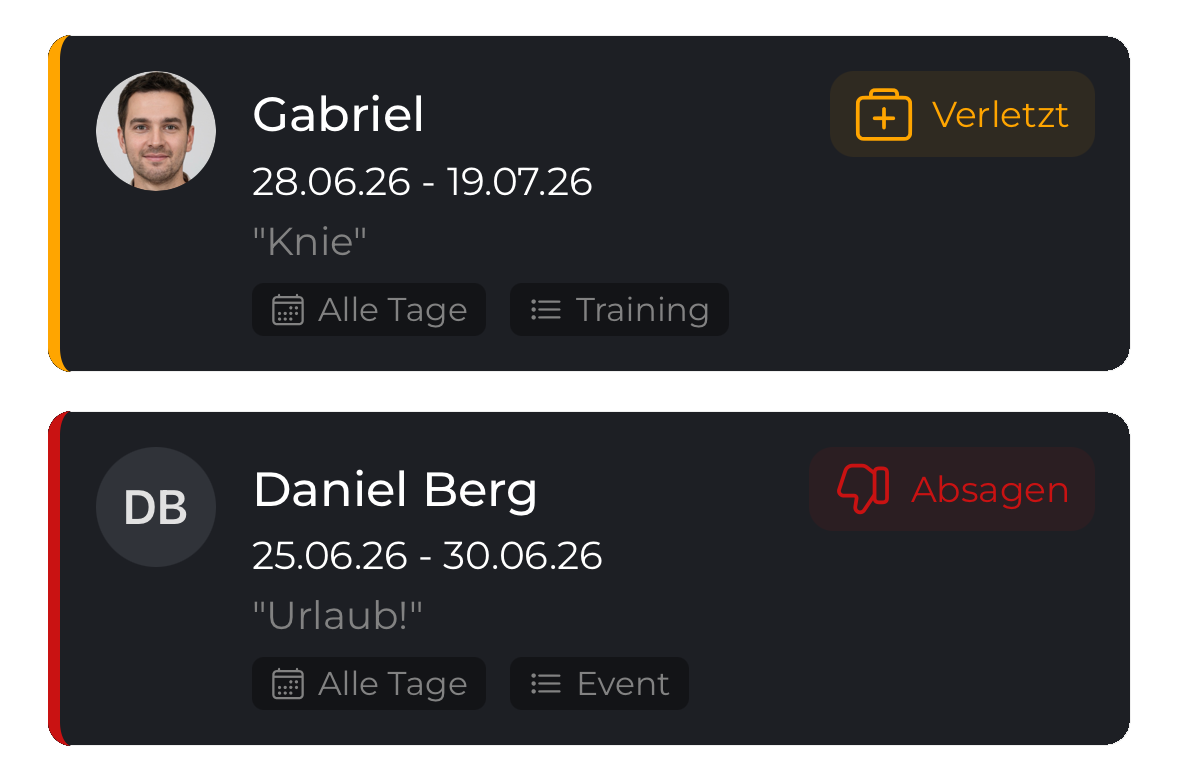Click the Event tag chip

(x=599, y=684)
